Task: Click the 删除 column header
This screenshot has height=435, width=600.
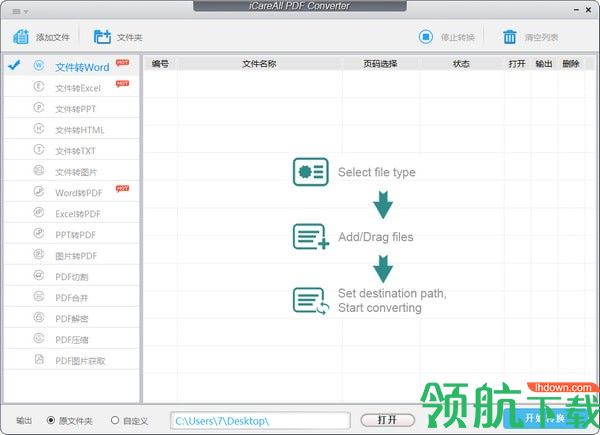Action: pos(571,64)
